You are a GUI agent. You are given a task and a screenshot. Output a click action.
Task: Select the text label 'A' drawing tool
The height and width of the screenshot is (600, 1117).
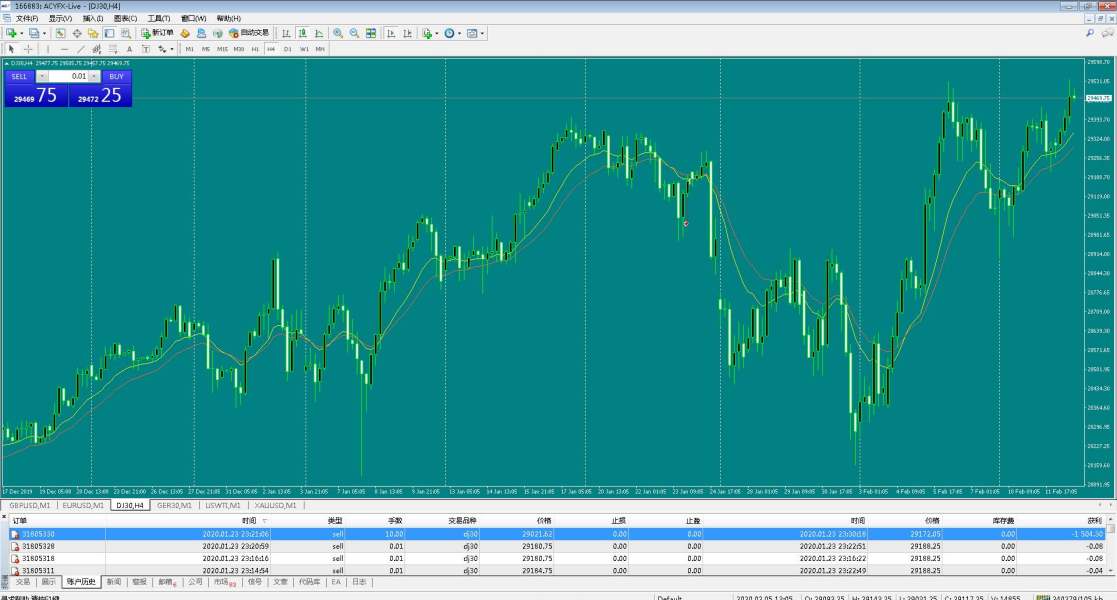coord(128,48)
